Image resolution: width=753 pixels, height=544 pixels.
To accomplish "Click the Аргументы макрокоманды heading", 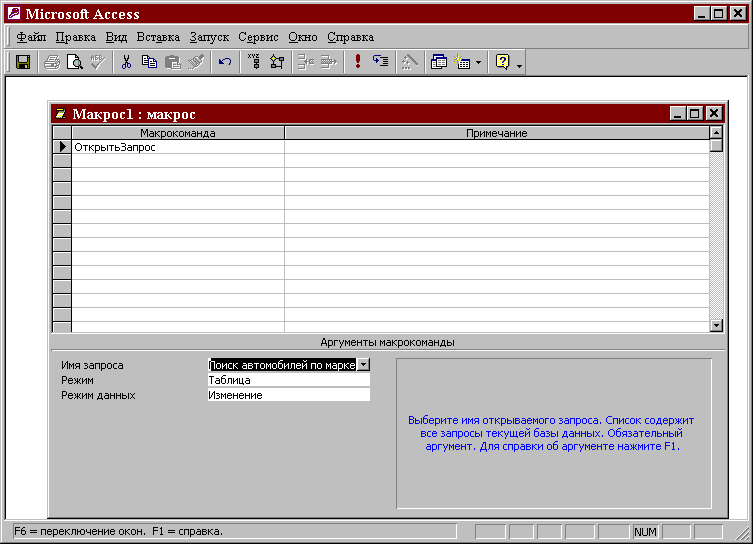I will tap(387, 342).
